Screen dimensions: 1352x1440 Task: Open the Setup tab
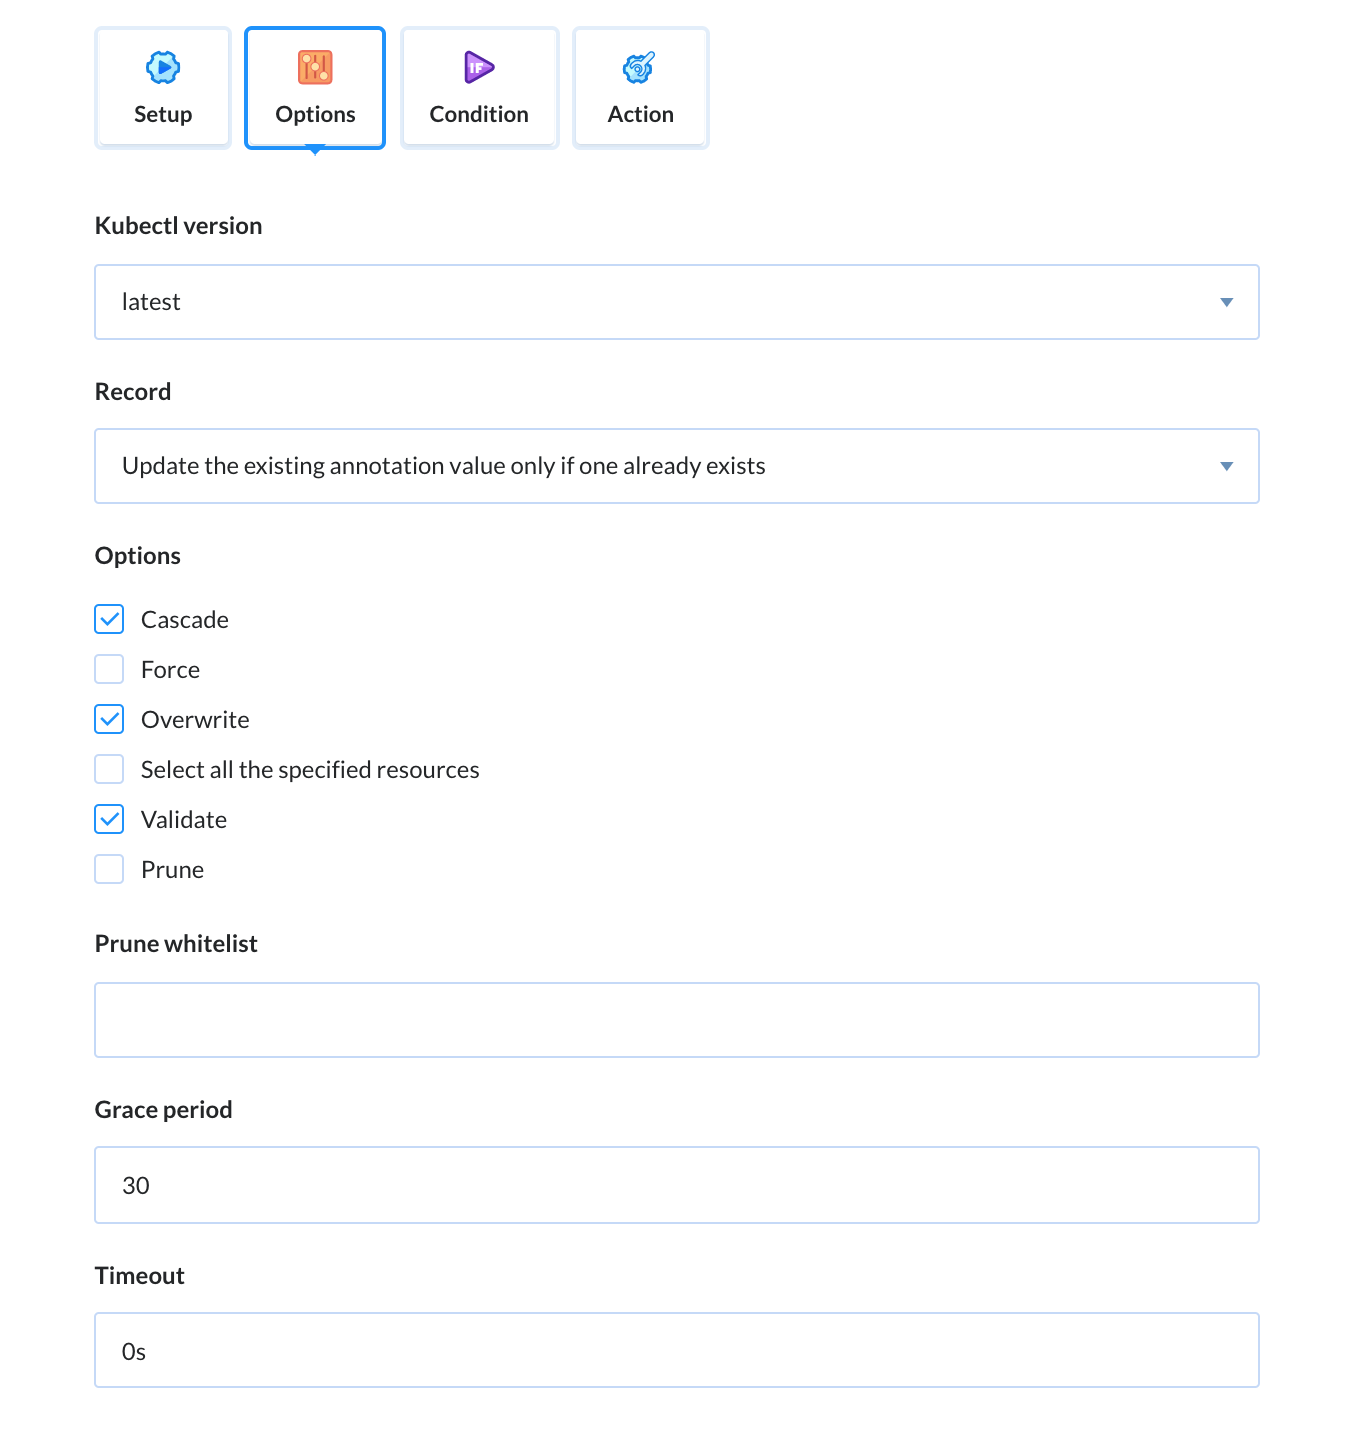click(x=163, y=88)
